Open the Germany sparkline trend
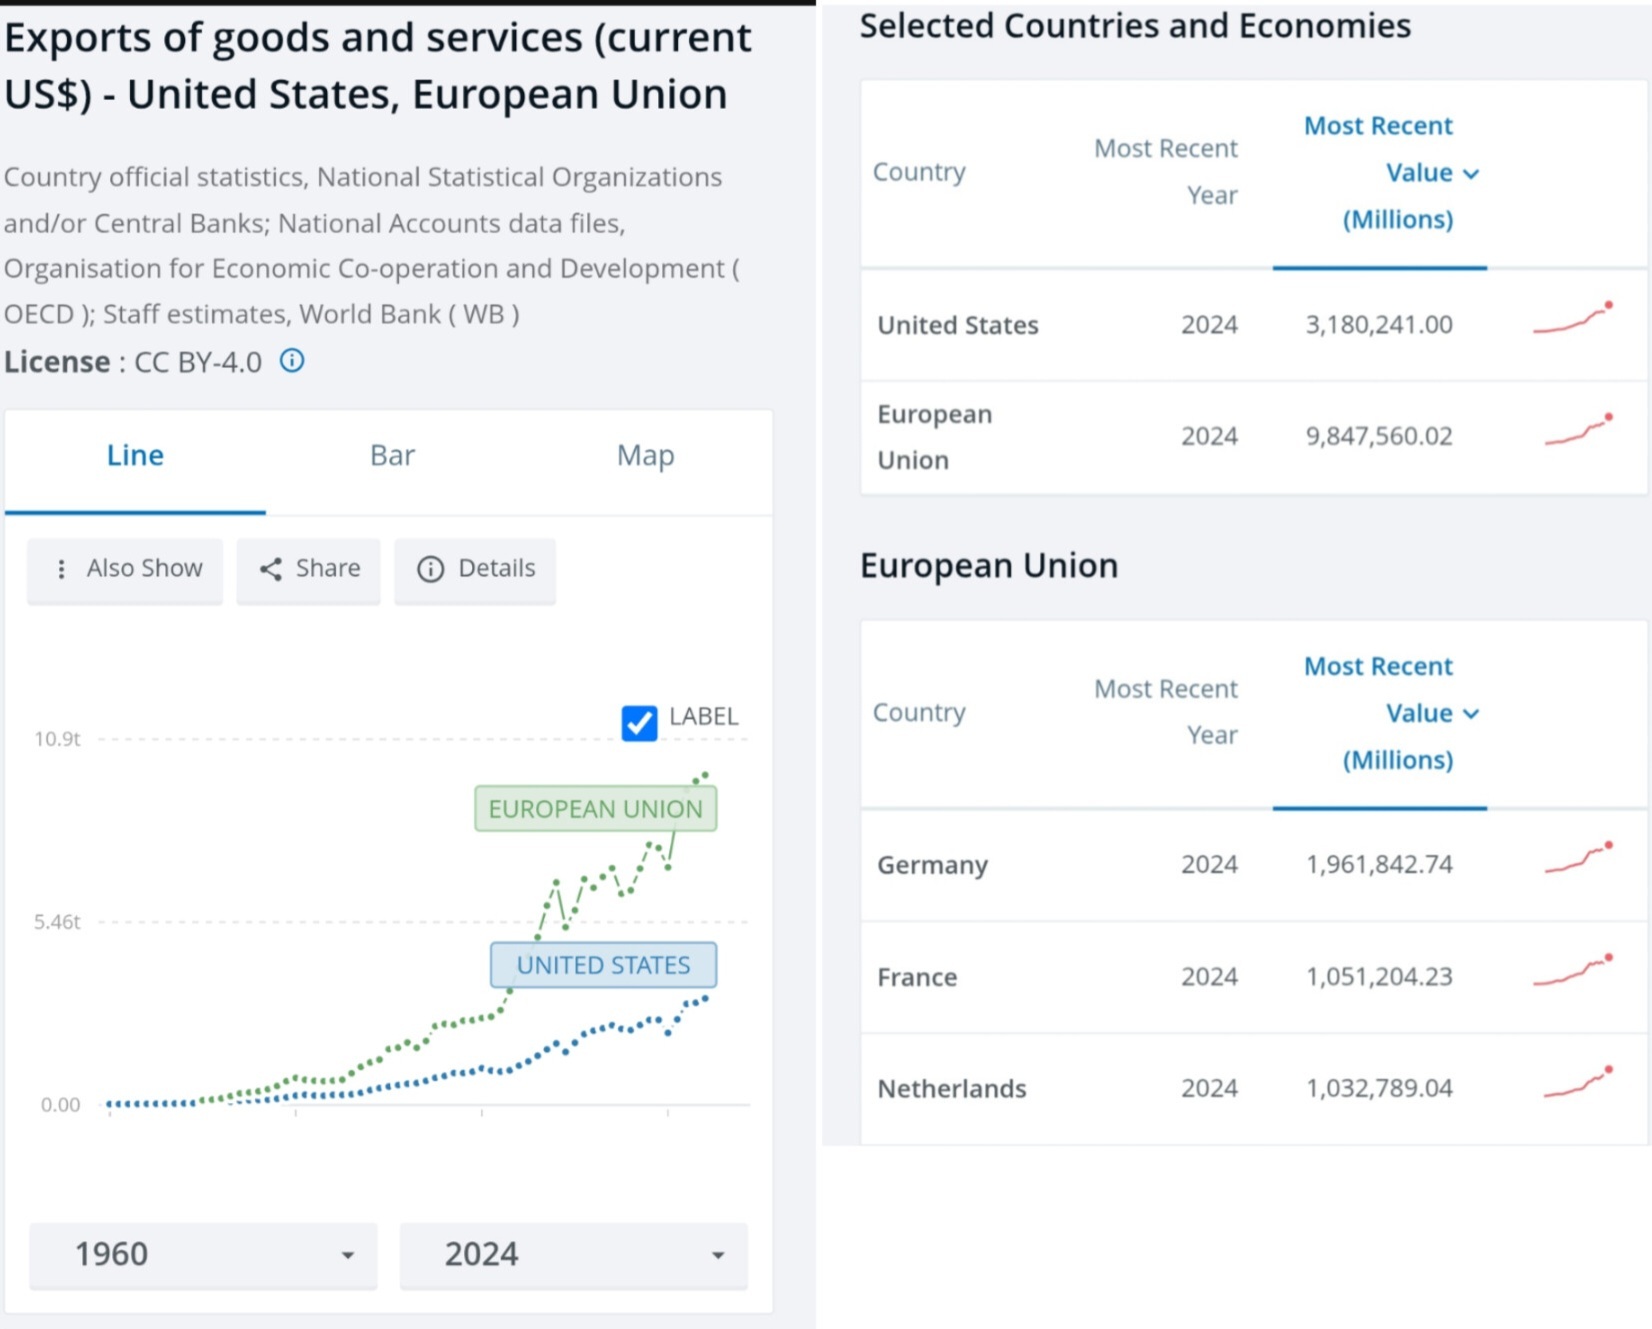Image resolution: width=1652 pixels, height=1329 pixels. tap(1579, 860)
